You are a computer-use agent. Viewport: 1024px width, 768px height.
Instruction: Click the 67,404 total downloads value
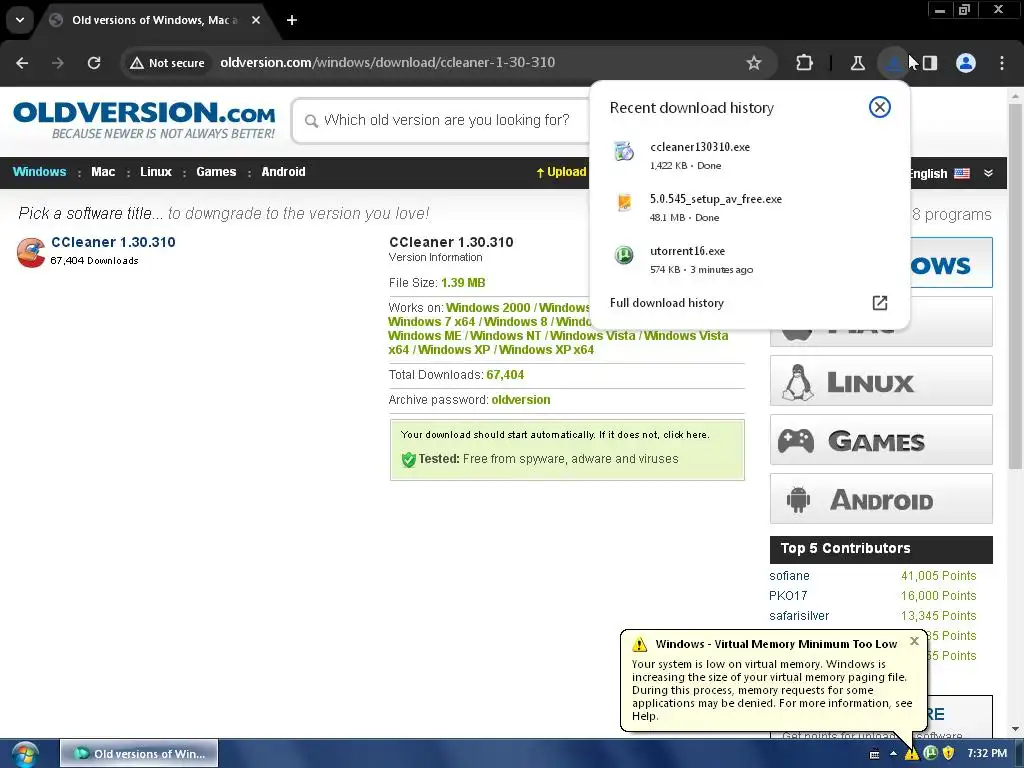pyautogui.click(x=505, y=375)
